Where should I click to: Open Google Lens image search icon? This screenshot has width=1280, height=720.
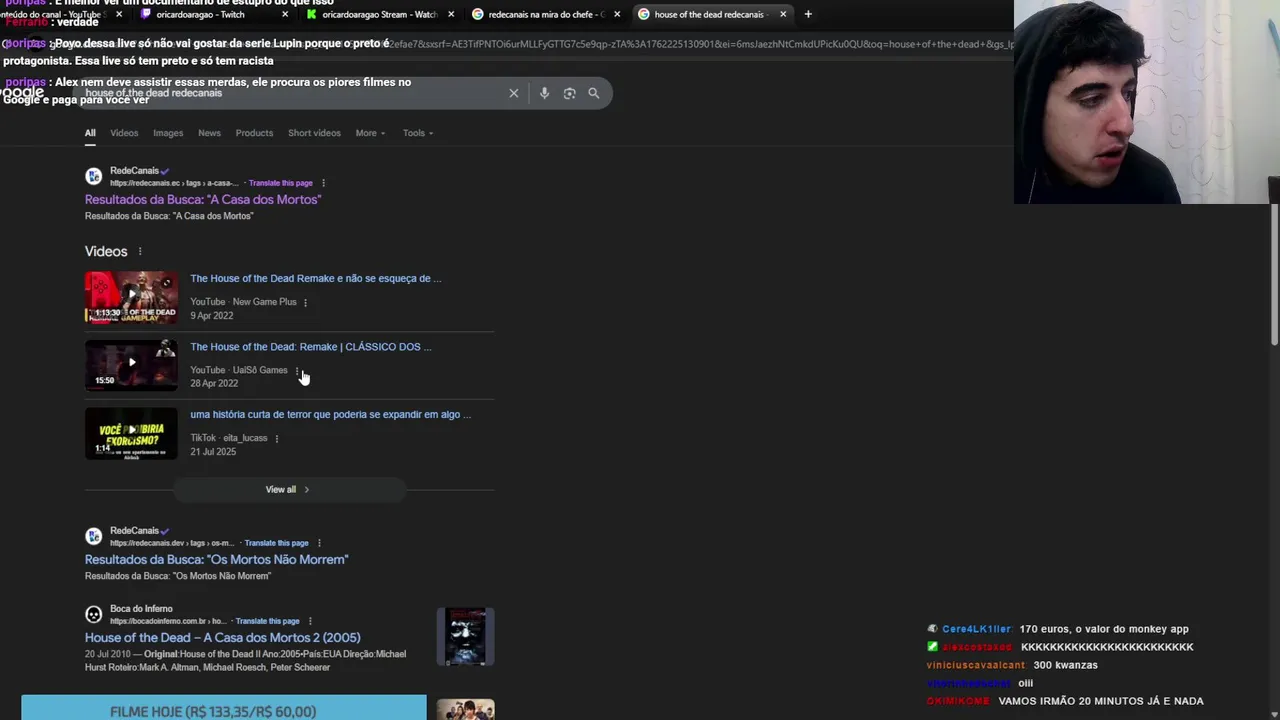(x=569, y=93)
